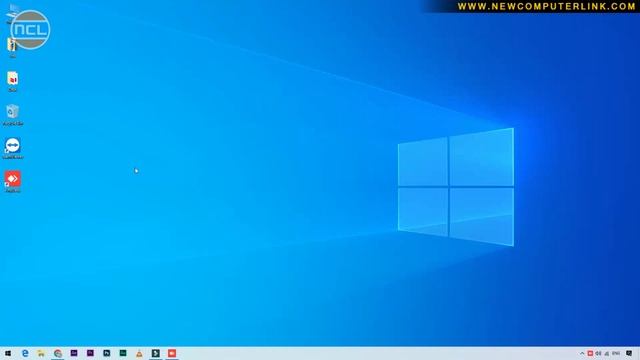Open VLC media player from taskbar
Image resolution: width=640 pixels, height=360 pixels.
click(x=139, y=353)
